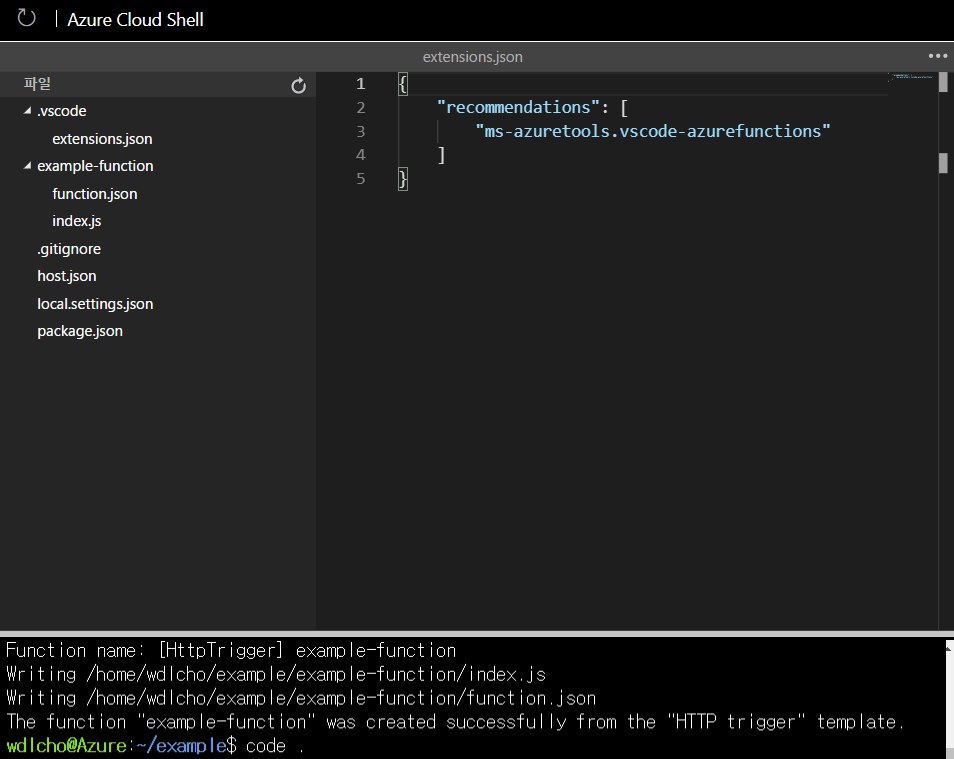Image resolution: width=954 pixels, height=759 pixels.
Task: Collapse the example-function folder
Action: click(x=27, y=166)
